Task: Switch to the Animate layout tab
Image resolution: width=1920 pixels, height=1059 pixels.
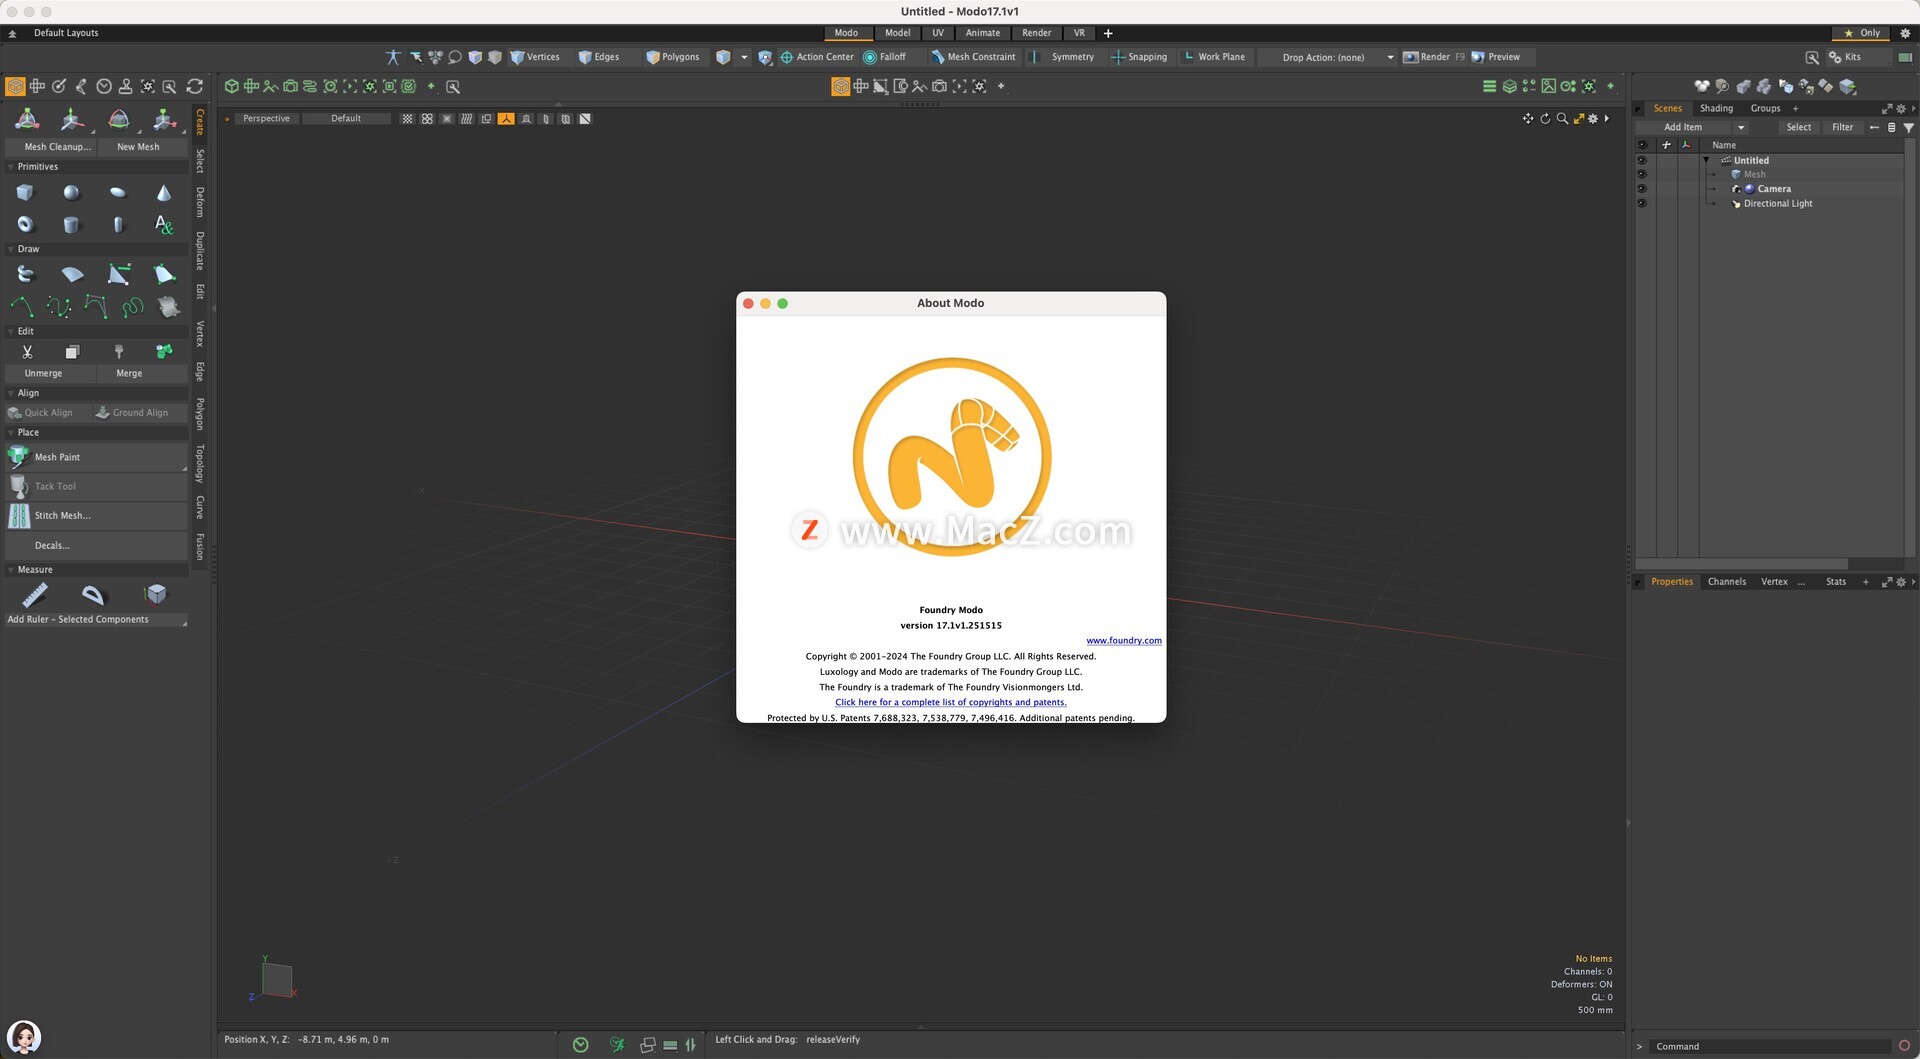Action: pos(982,33)
